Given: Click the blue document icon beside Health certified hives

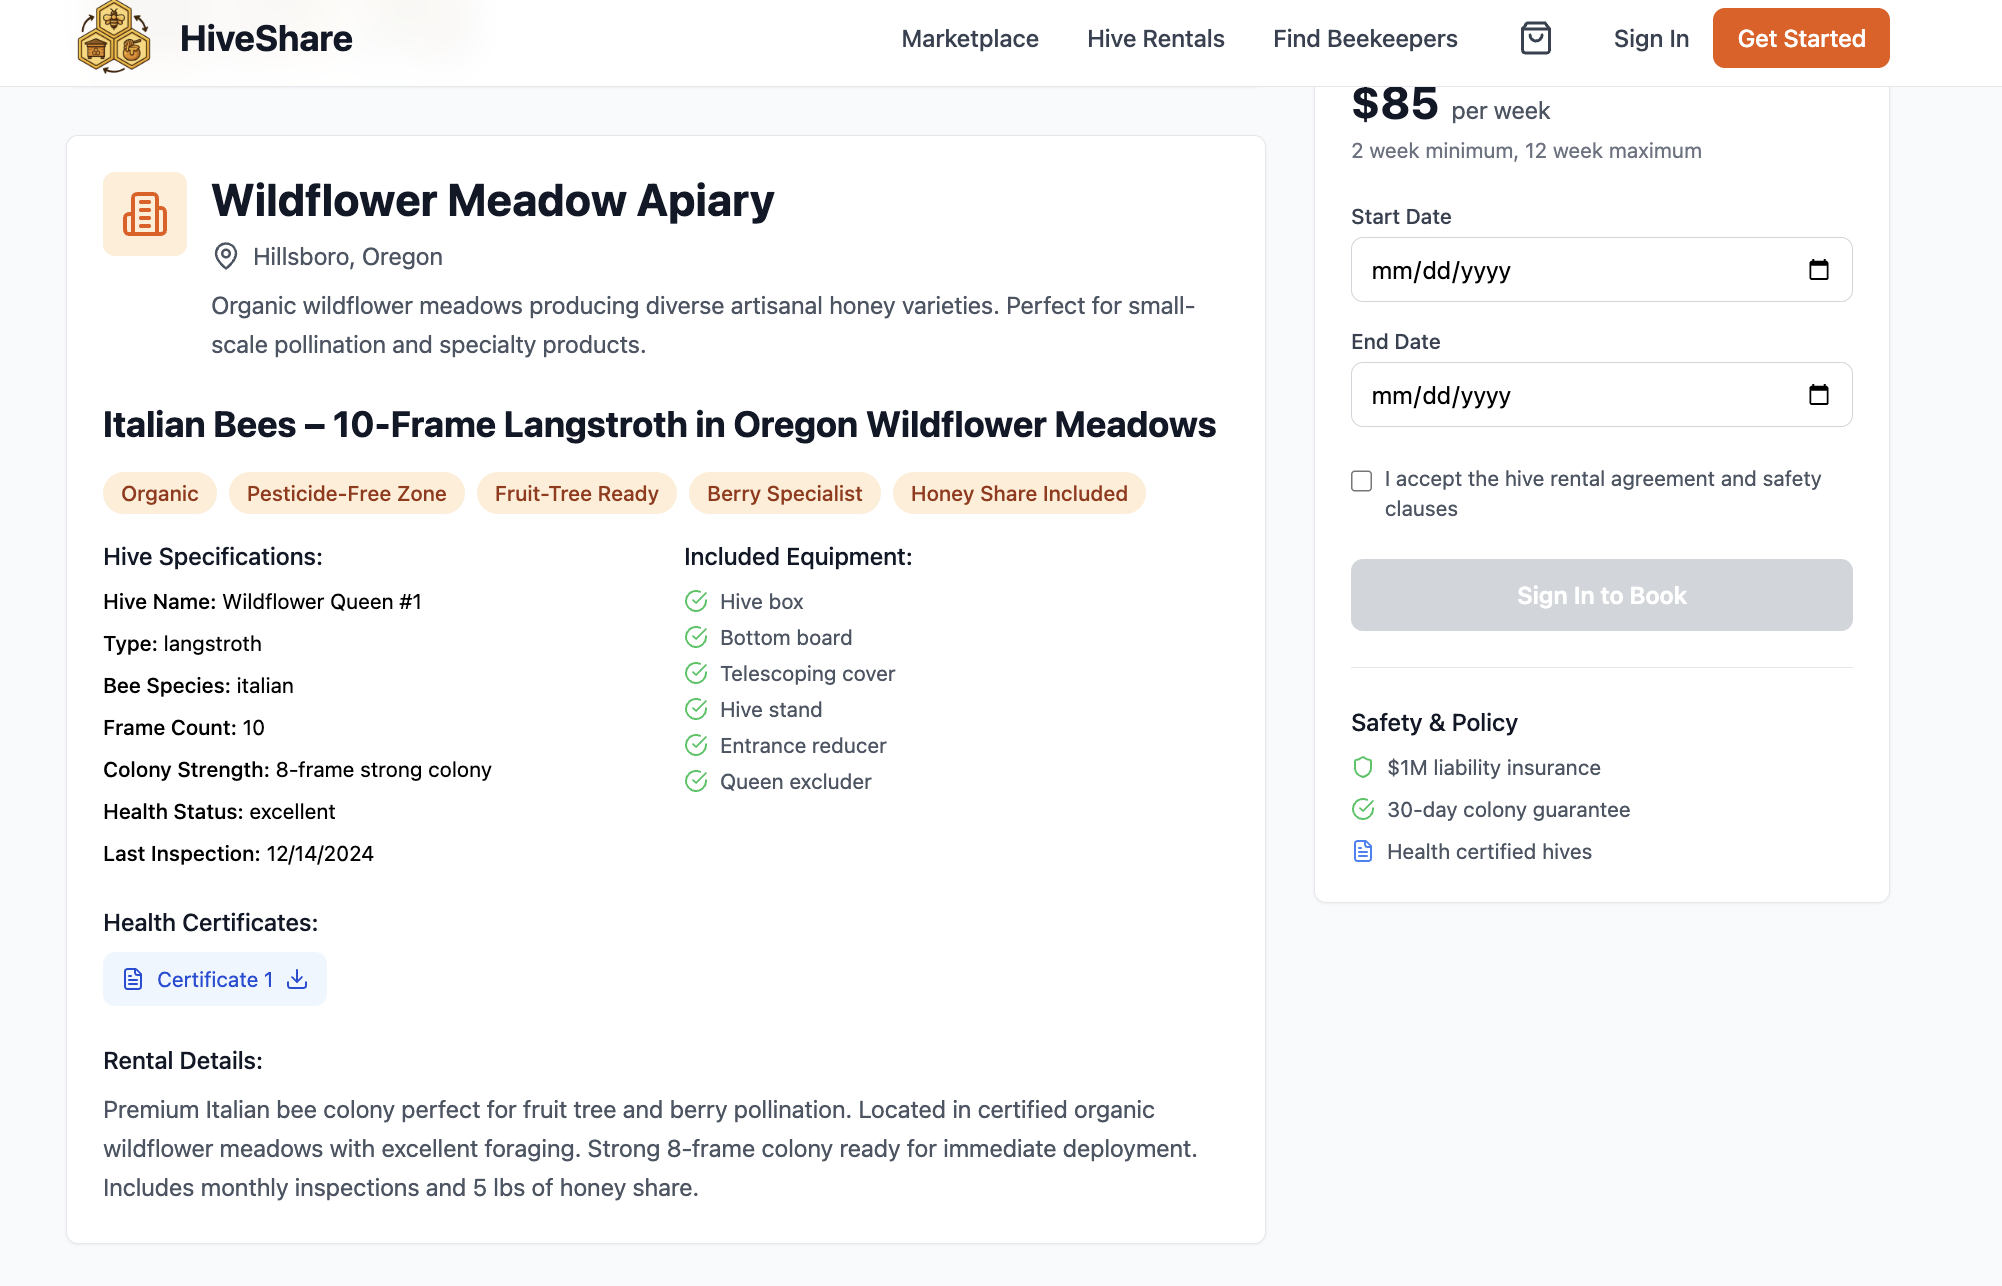Looking at the screenshot, I should pyautogui.click(x=1362, y=851).
